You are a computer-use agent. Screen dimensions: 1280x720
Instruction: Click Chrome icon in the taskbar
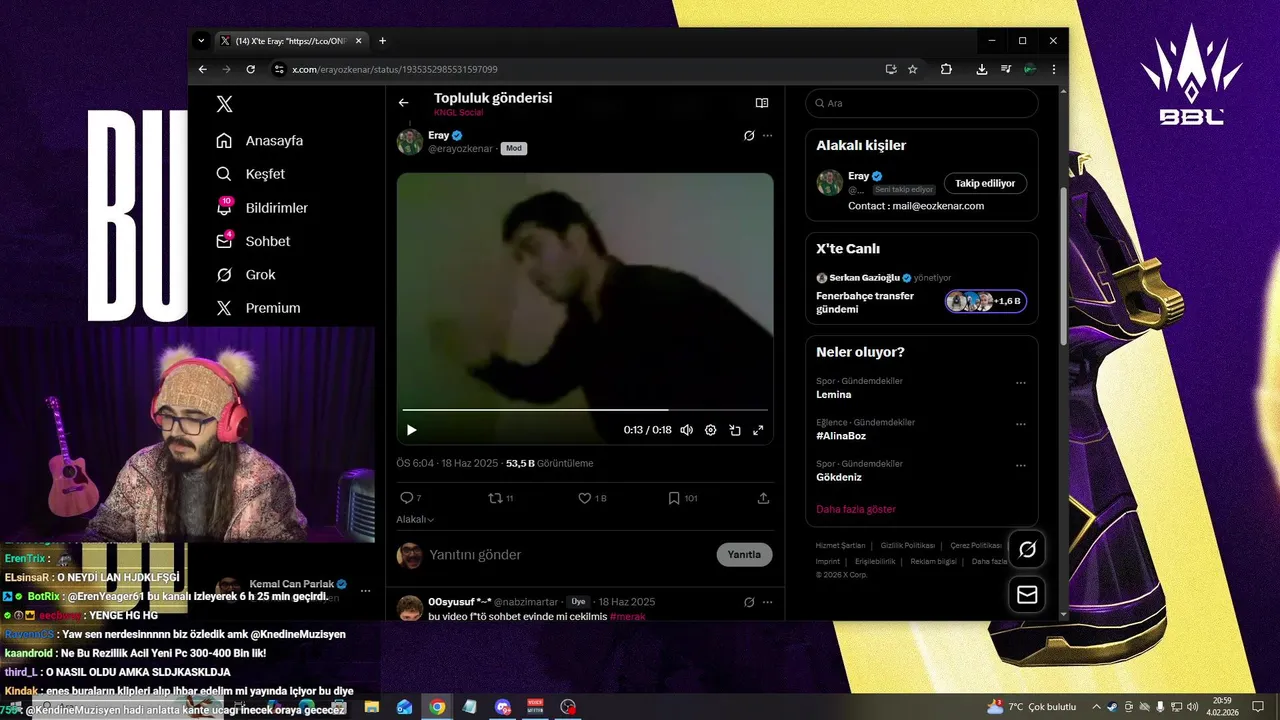pos(437,707)
